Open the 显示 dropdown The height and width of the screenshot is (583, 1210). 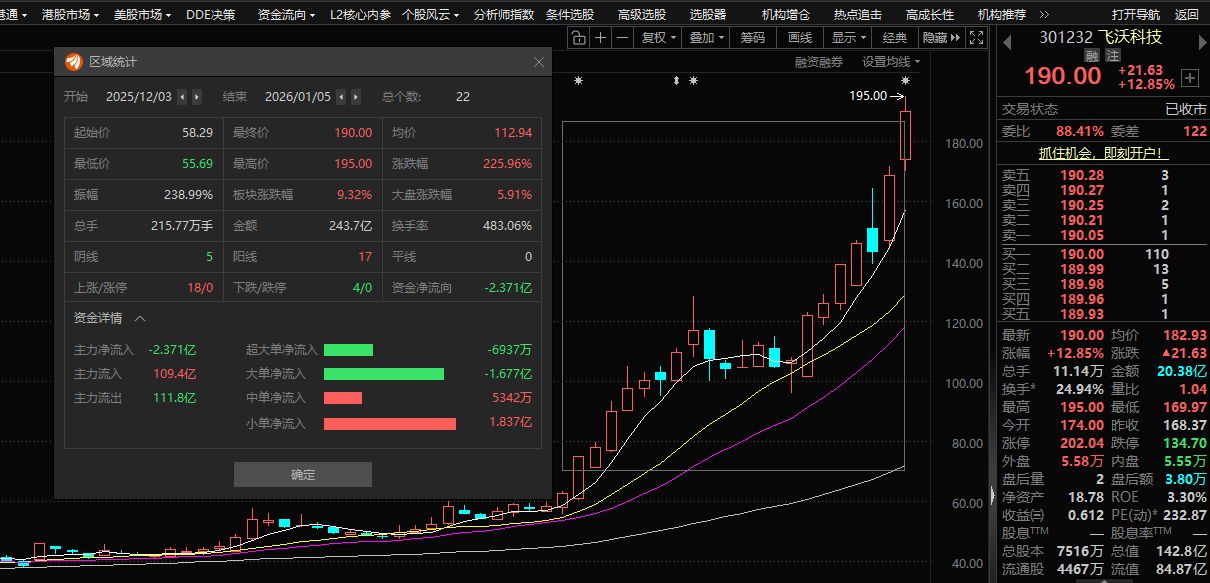click(848, 38)
